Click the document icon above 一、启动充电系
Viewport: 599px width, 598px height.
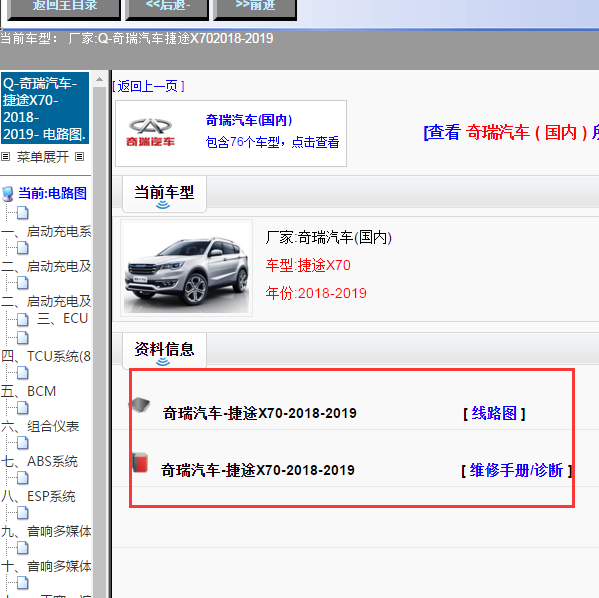(23, 213)
